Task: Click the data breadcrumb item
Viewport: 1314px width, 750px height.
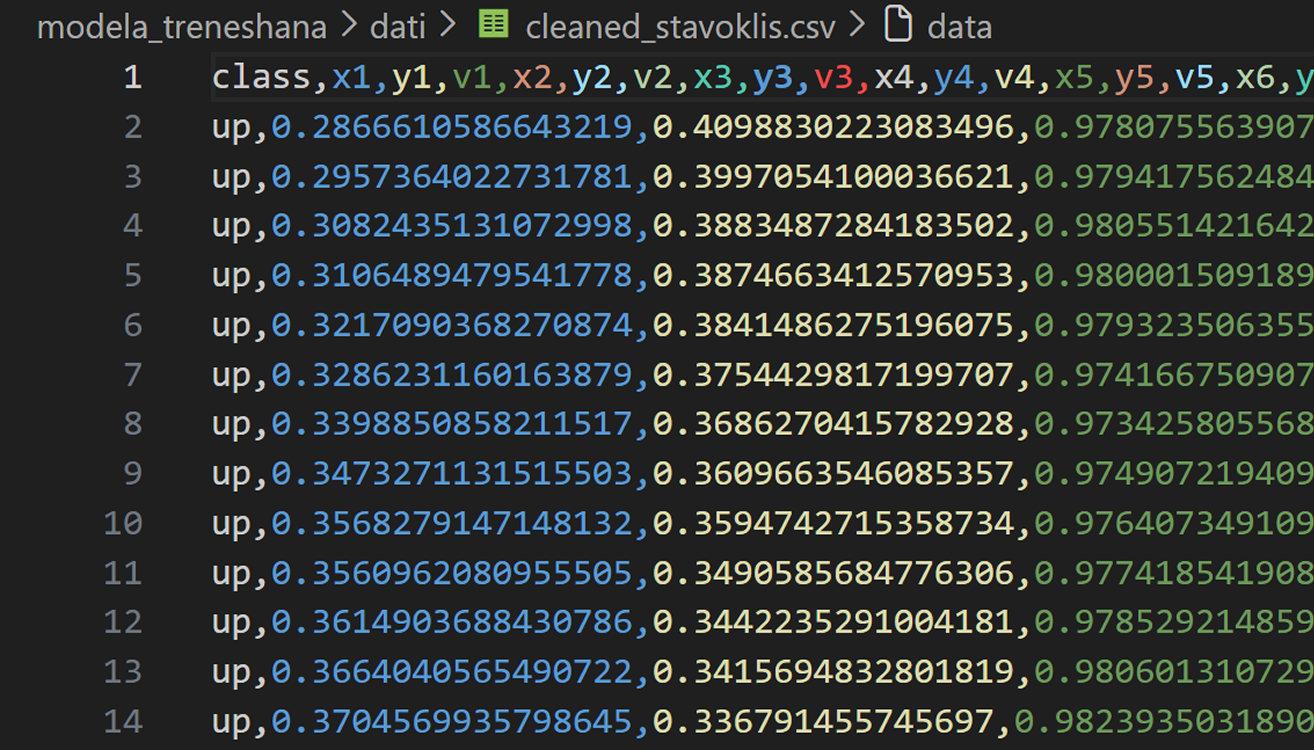Action: (x=959, y=26)
